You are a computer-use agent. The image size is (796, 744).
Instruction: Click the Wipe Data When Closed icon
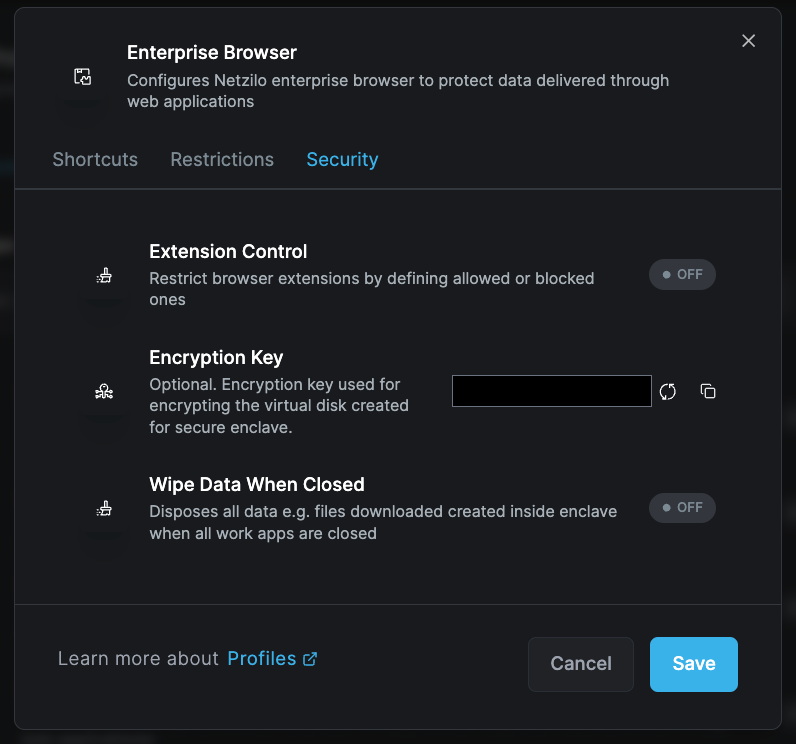click(104, 509)
